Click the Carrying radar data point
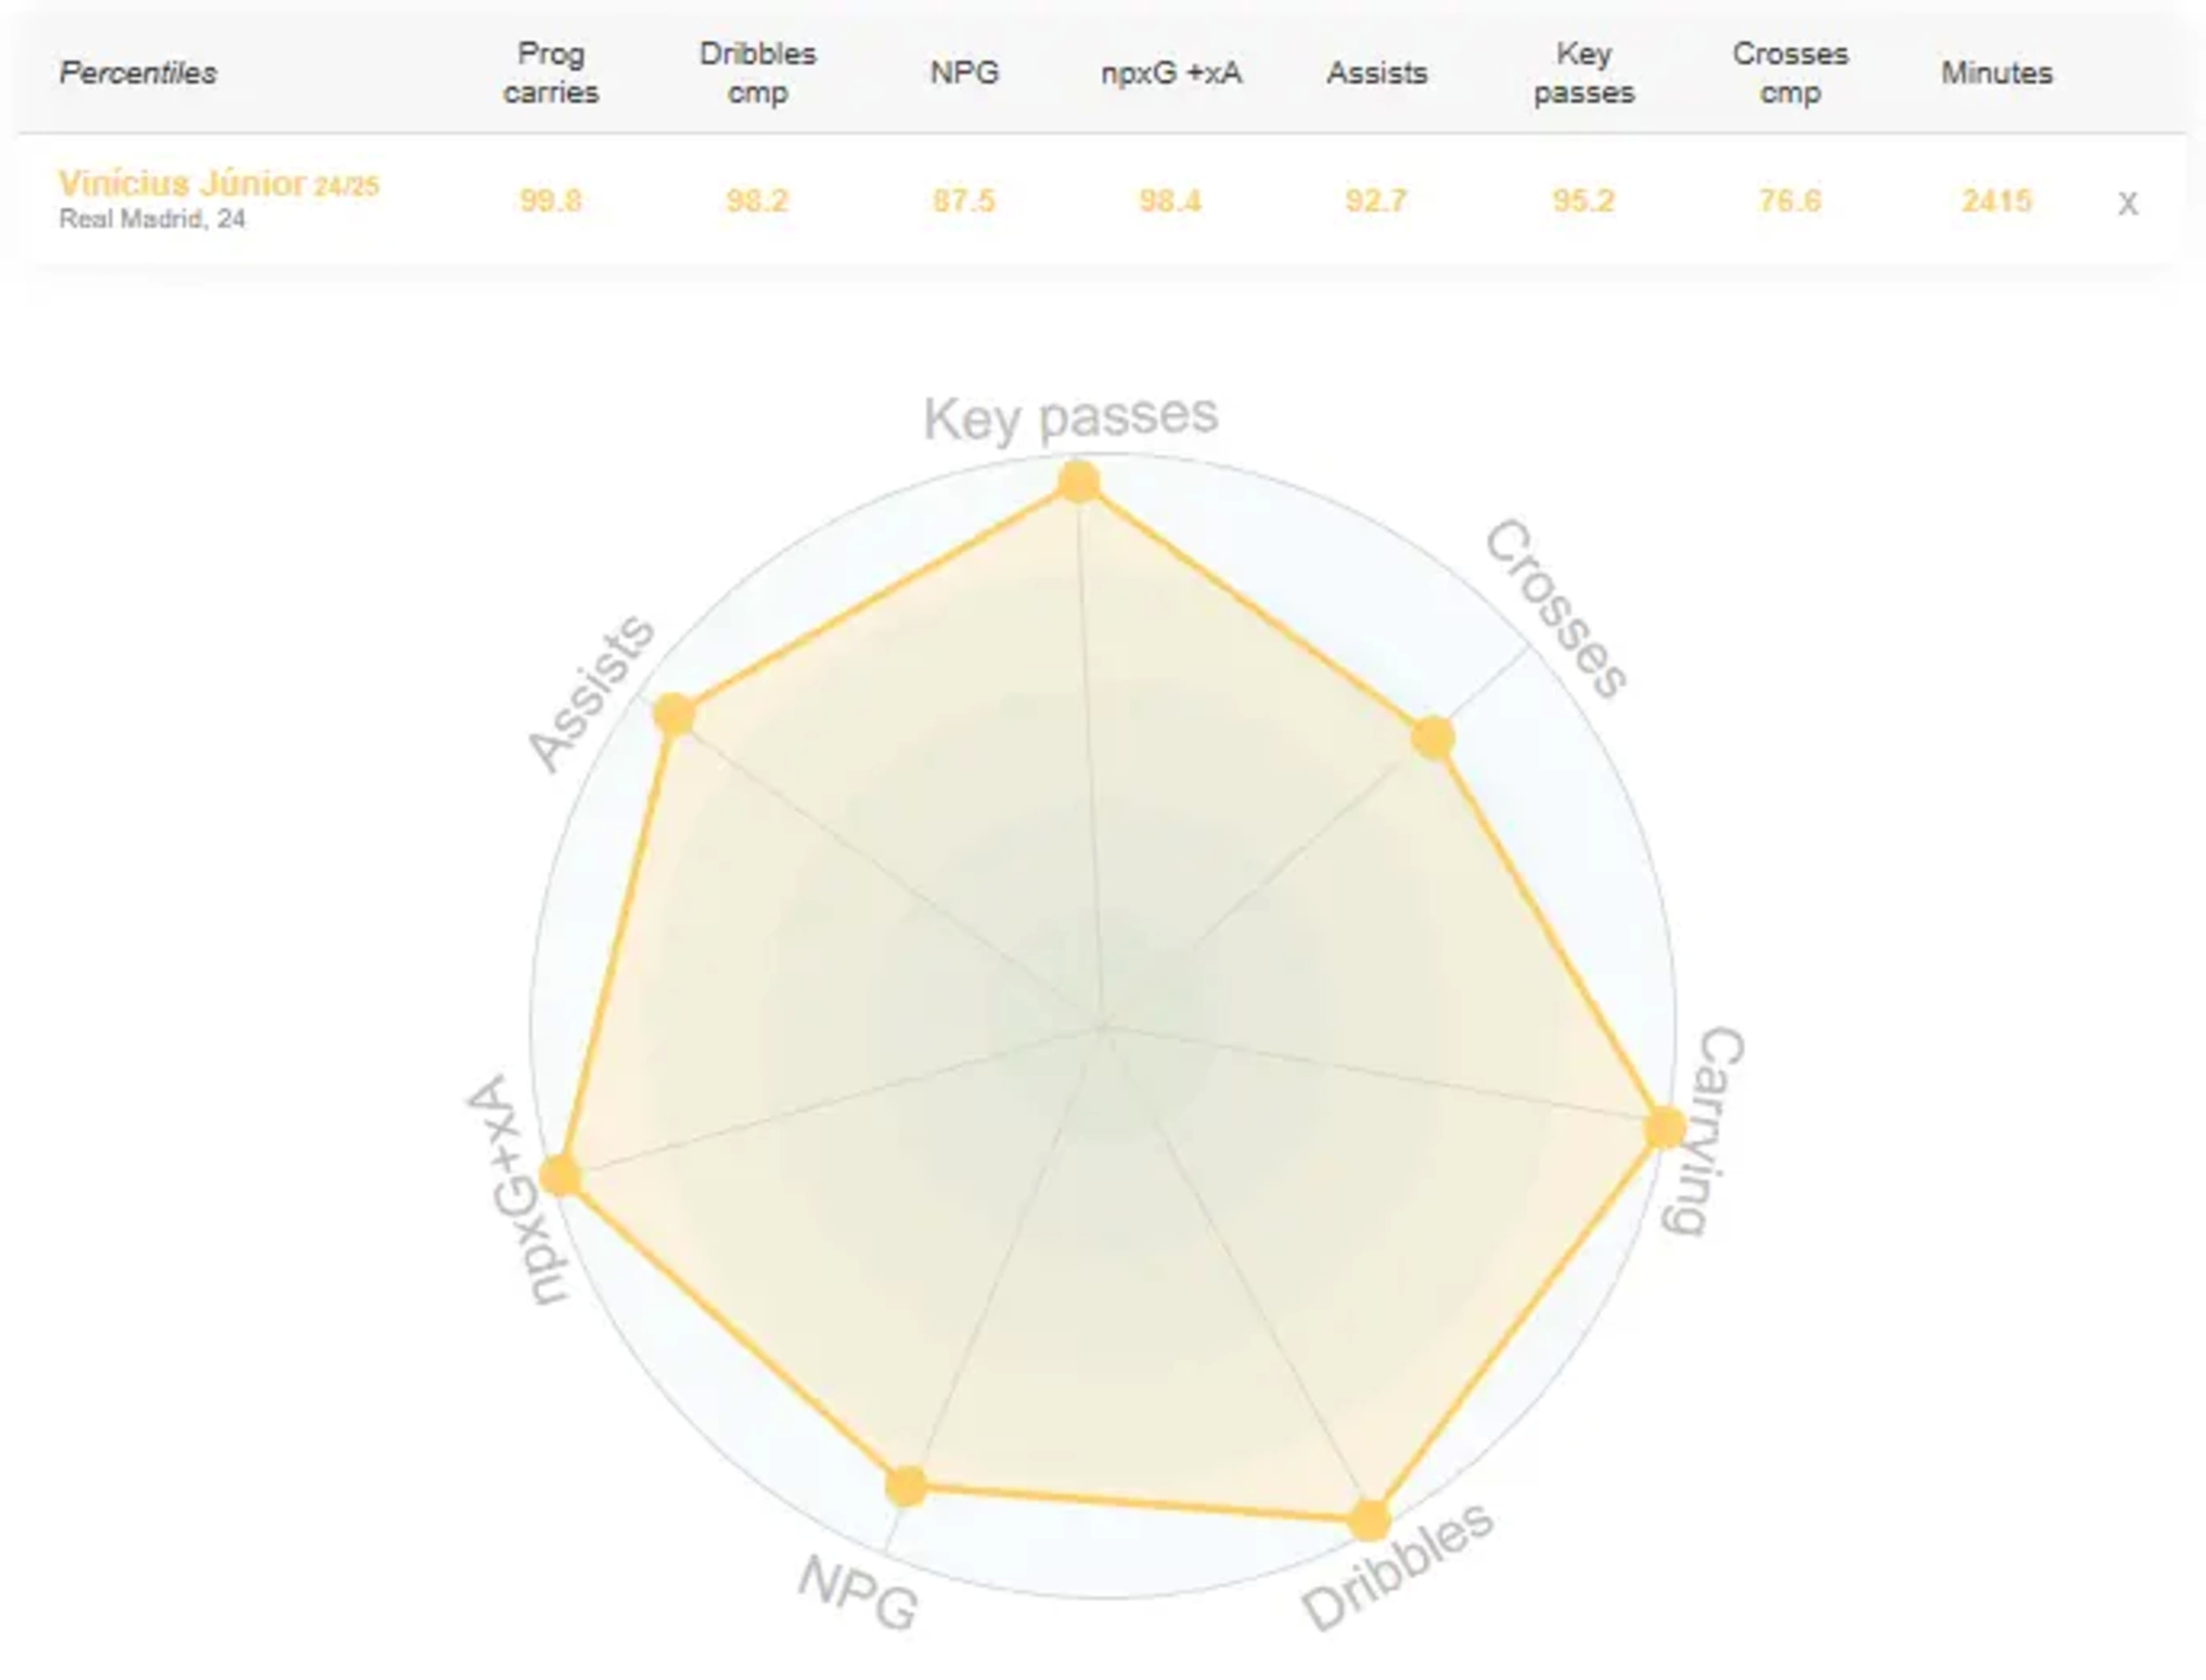This screenshot has width=2206, height=1680. pyautogui.click(x=1665, y=1127)
